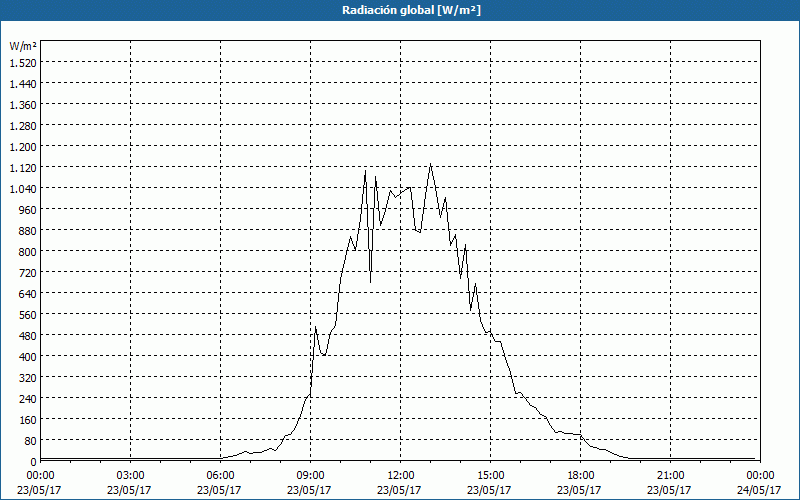Click the 12:00 x-axis time label
The width and height of the screenshot is (800, 500).
point(401,476)
